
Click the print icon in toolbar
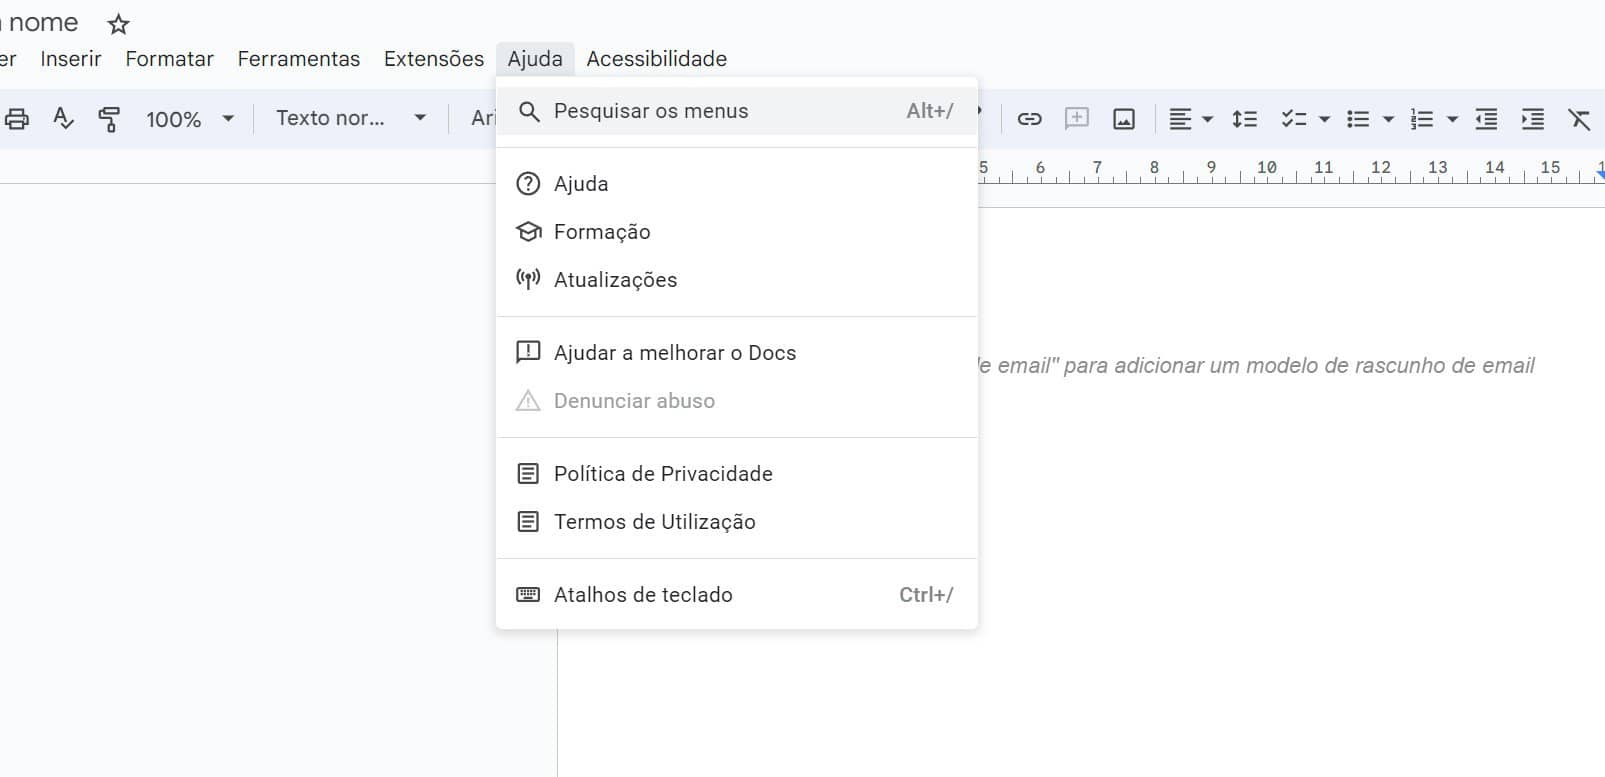point(16,119)
